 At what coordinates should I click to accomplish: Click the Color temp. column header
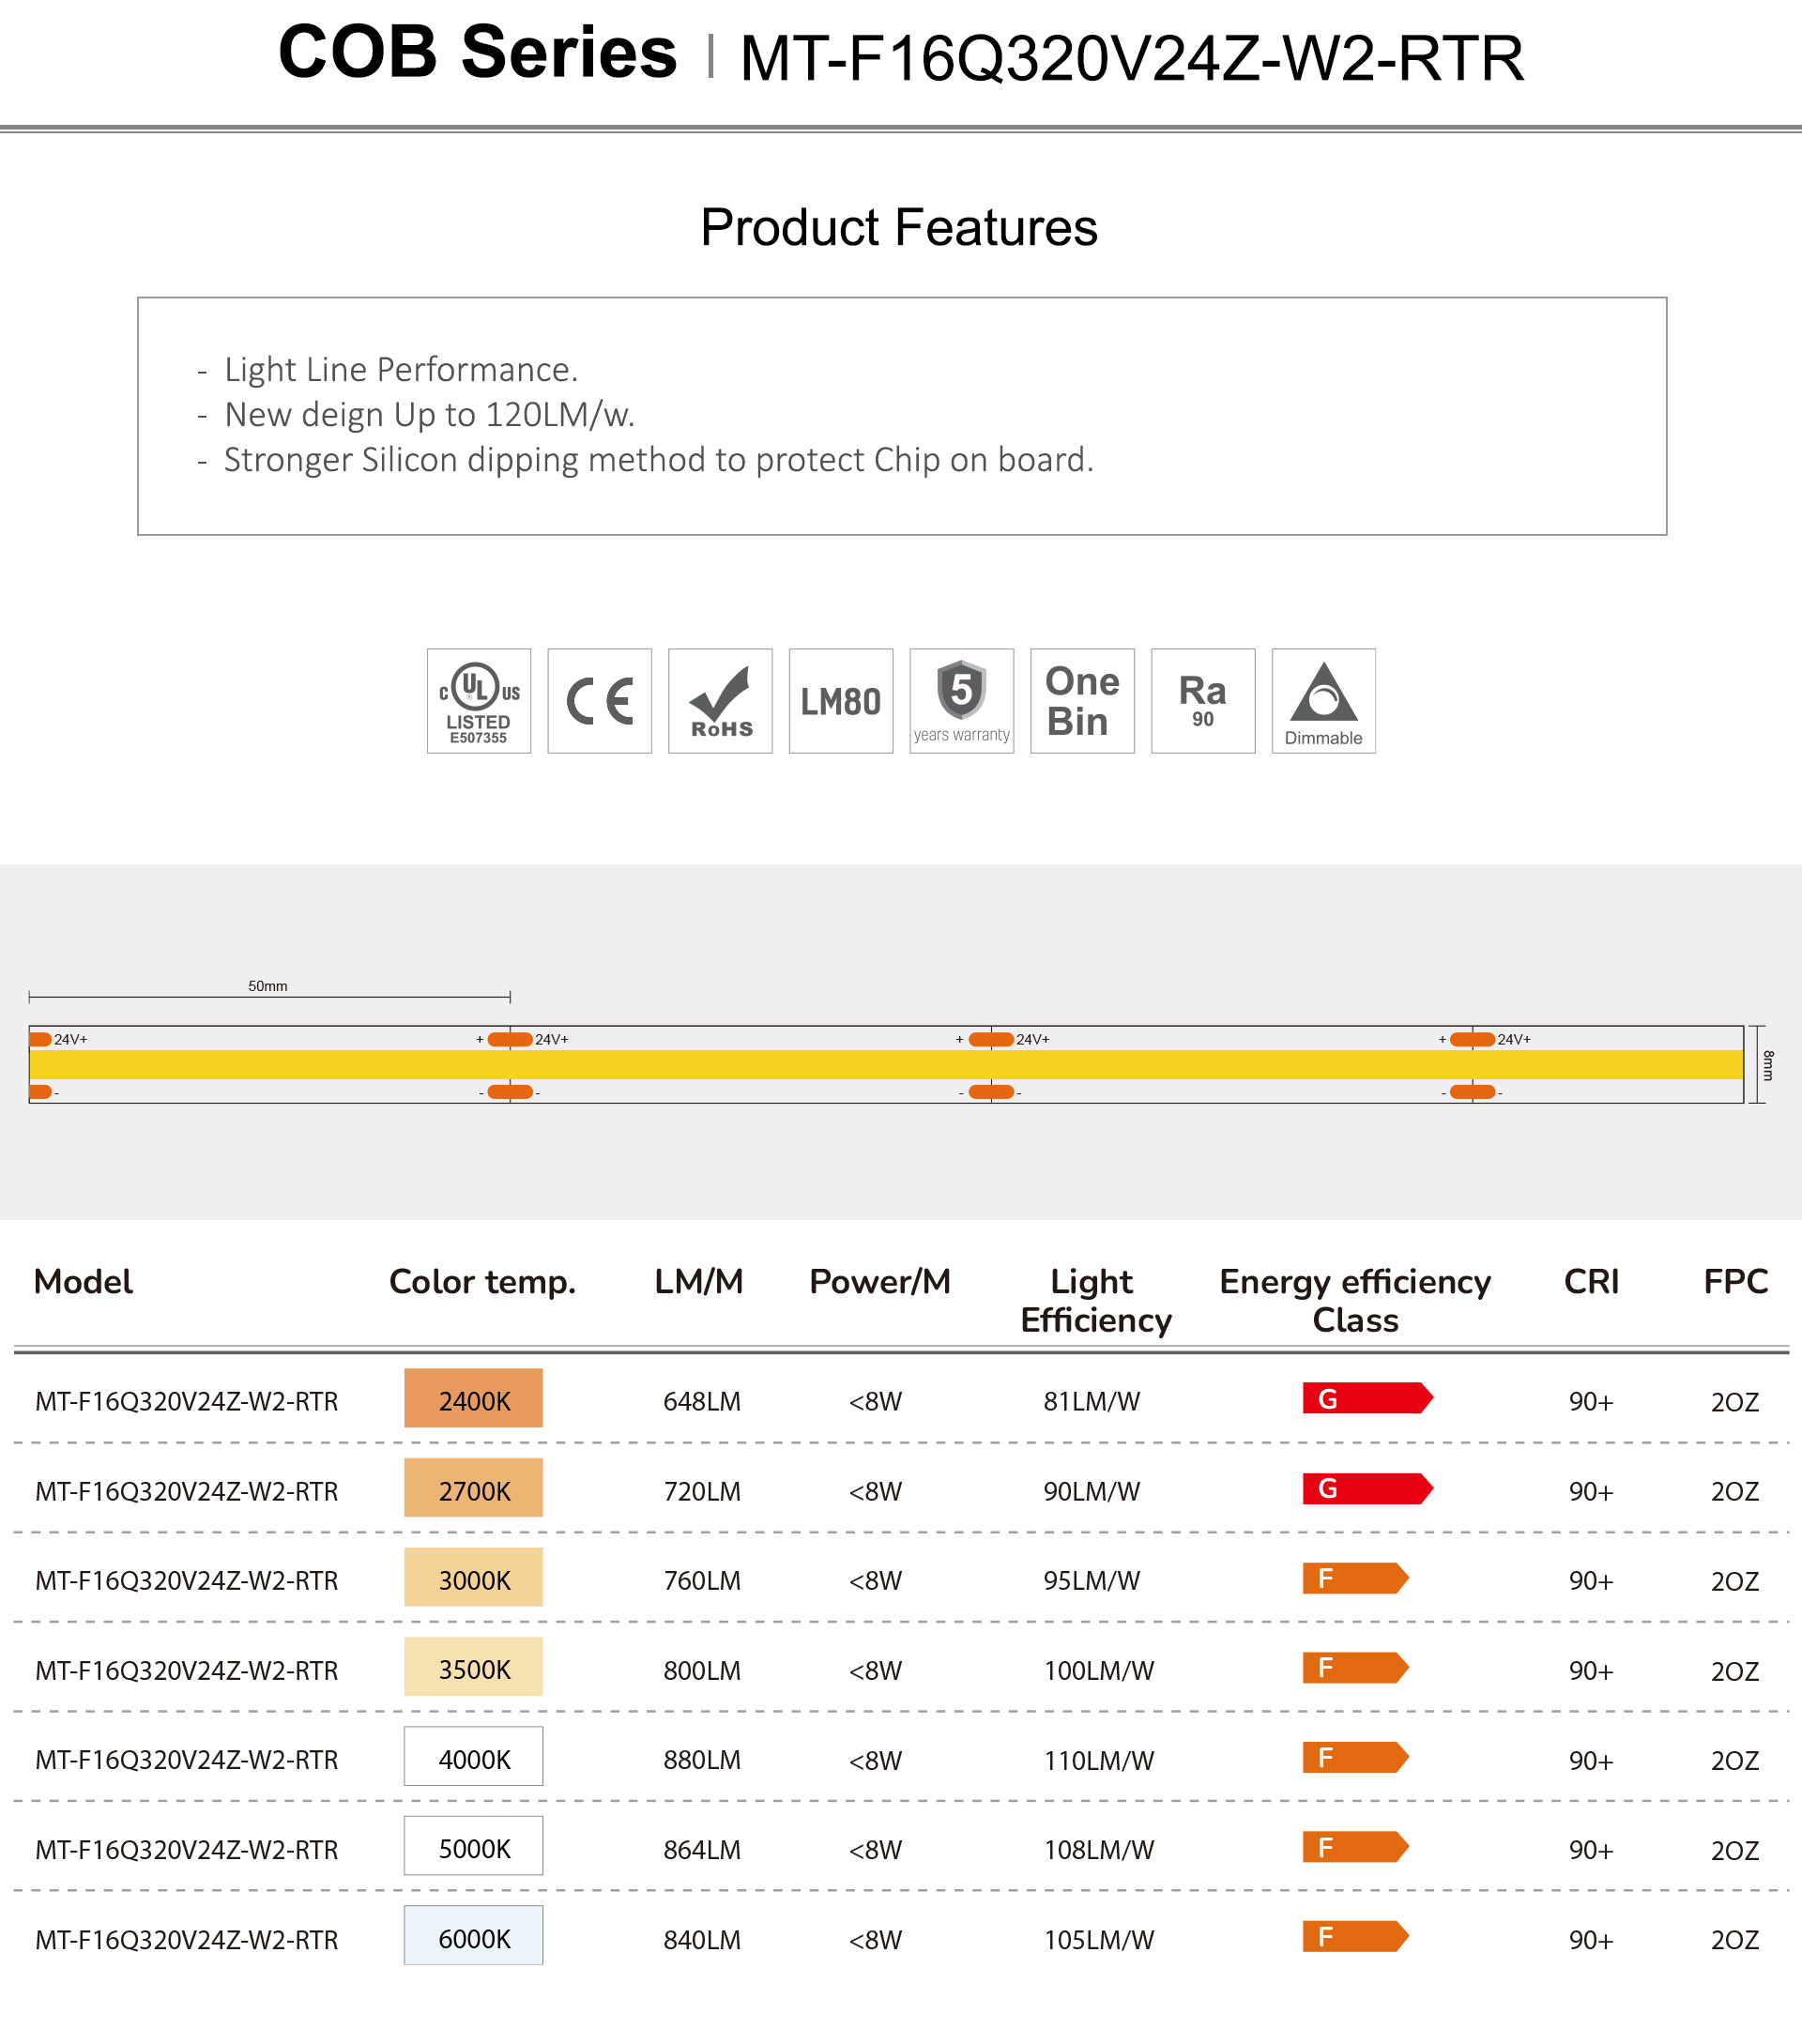tap(482, 1281)
